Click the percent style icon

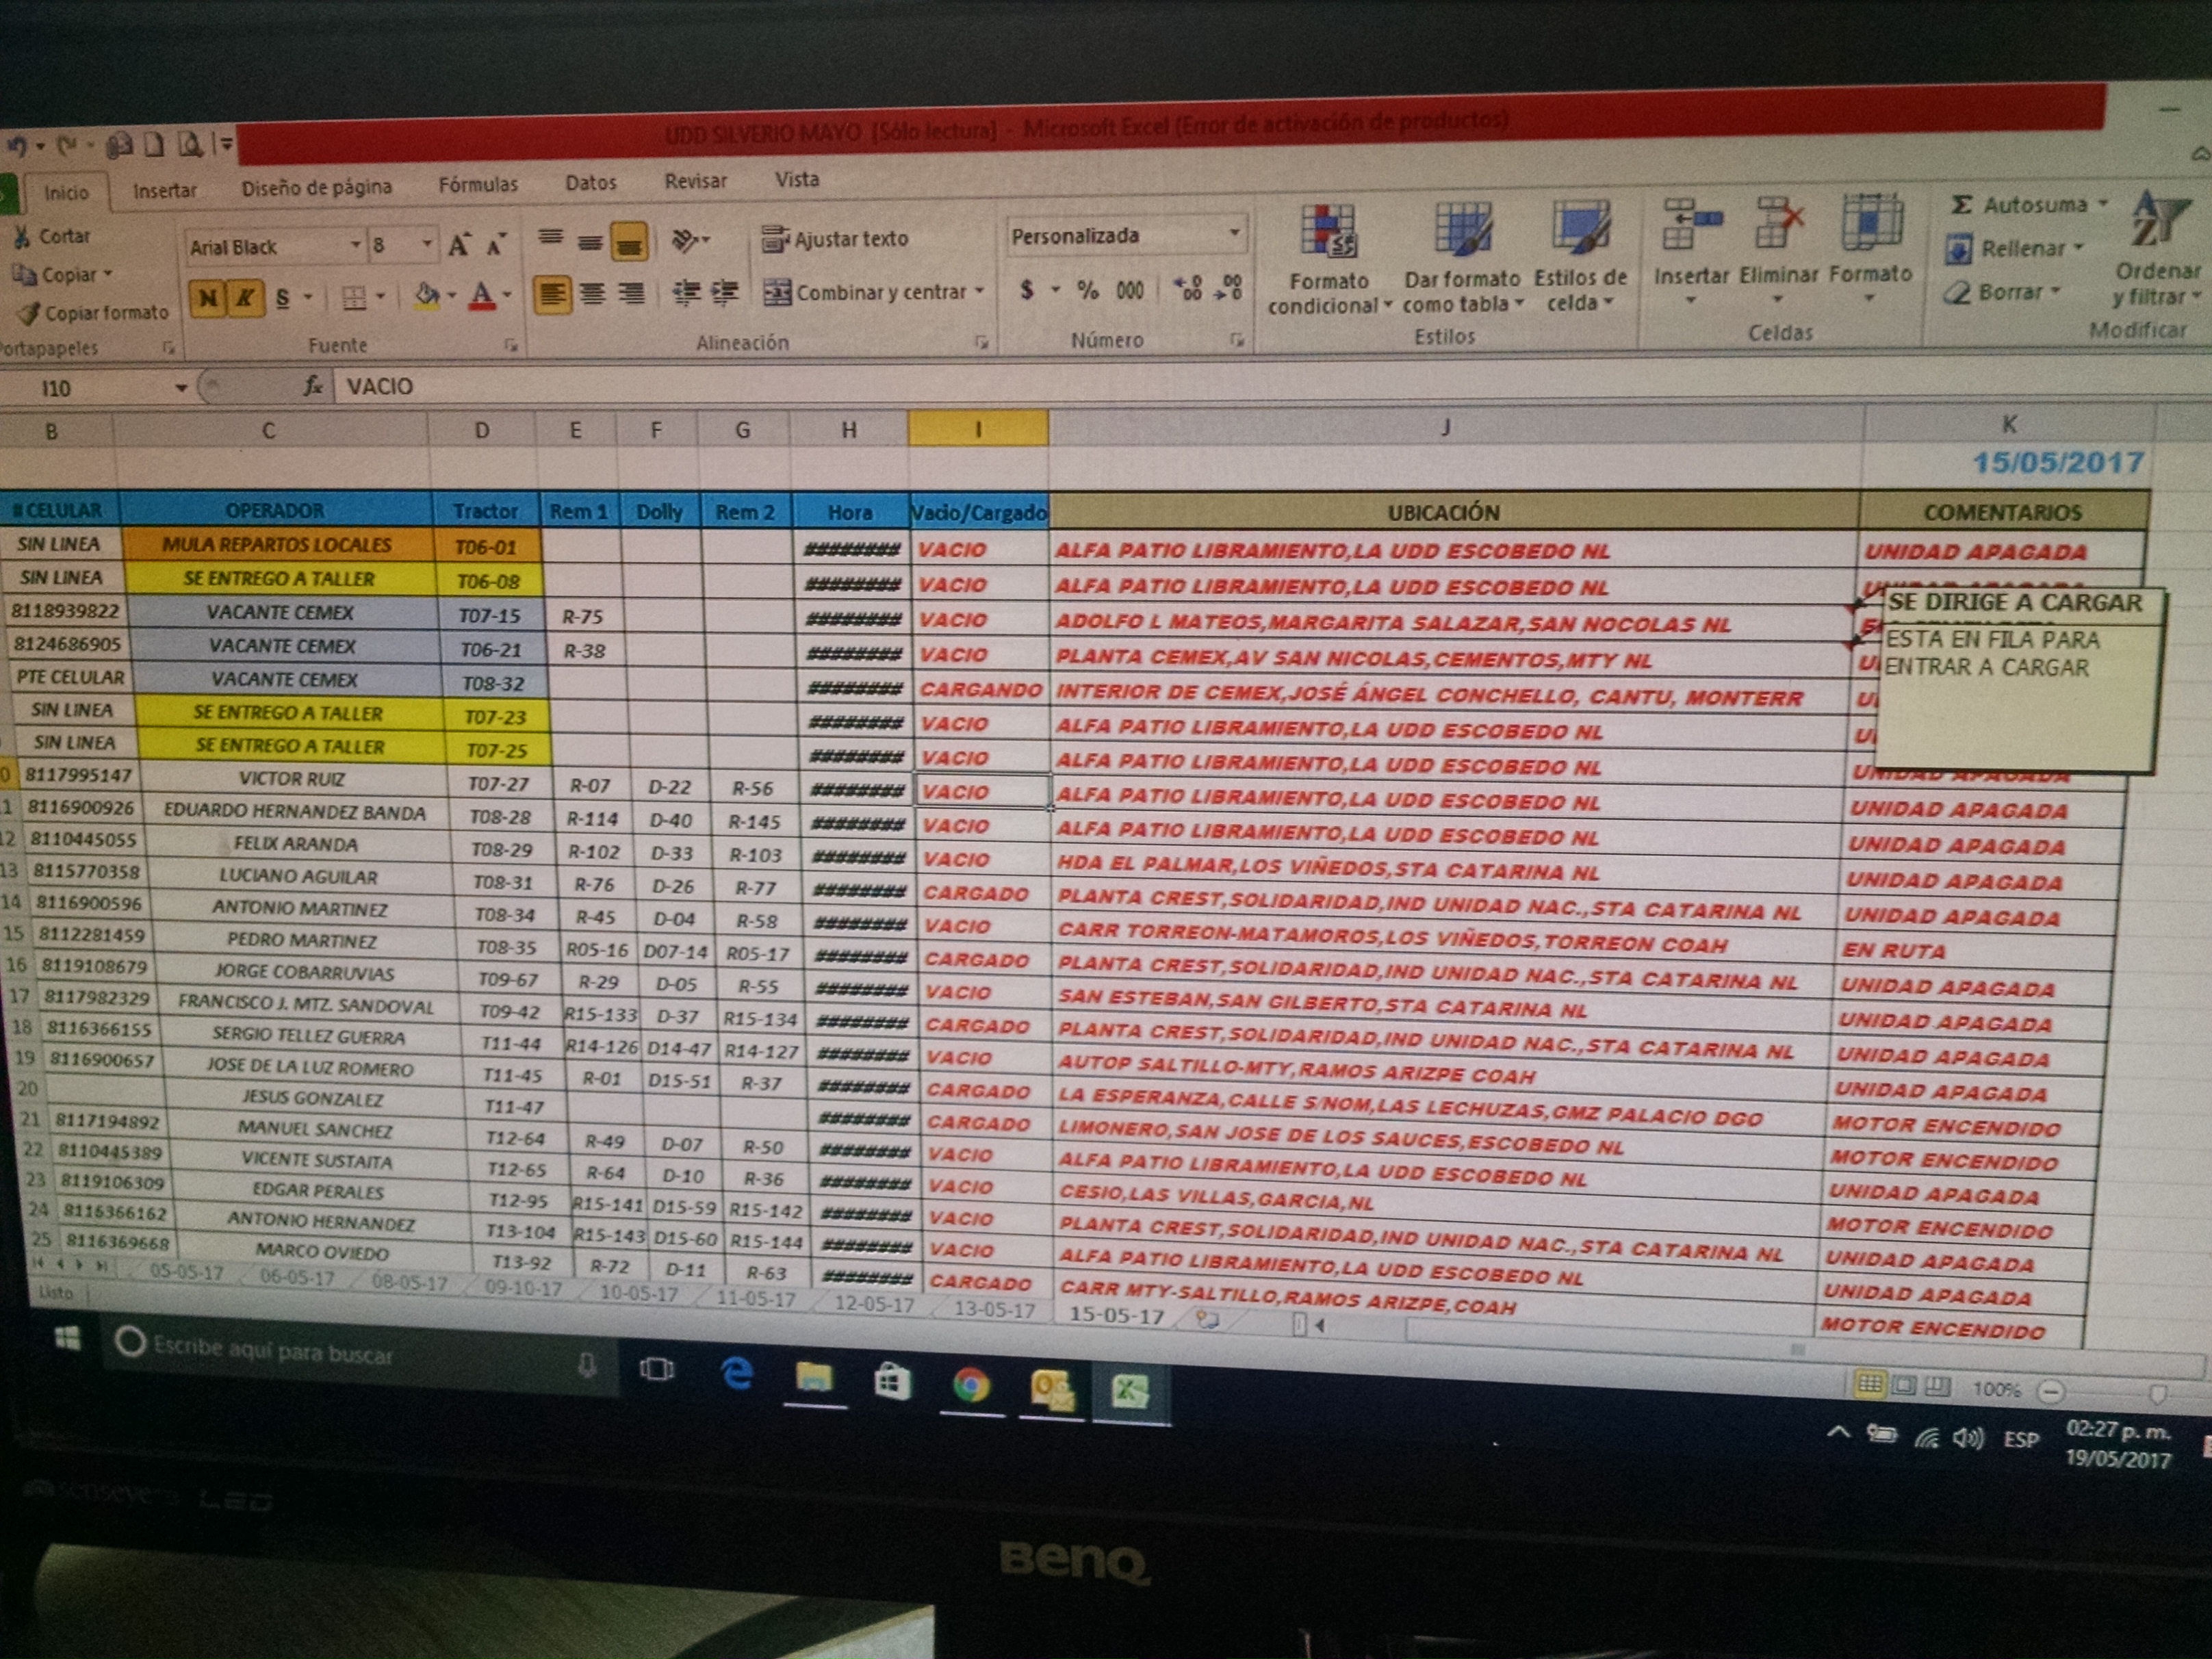1087,291
